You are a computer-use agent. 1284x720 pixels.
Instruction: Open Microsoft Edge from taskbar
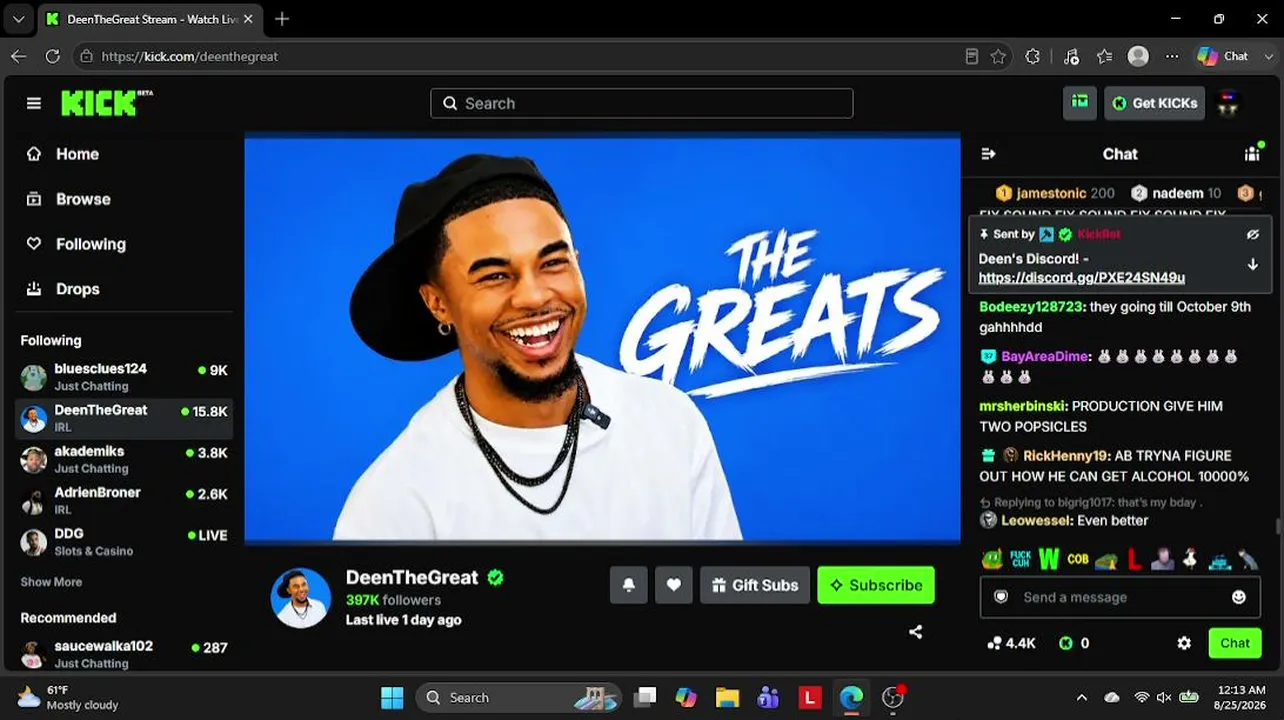(852, 698)
